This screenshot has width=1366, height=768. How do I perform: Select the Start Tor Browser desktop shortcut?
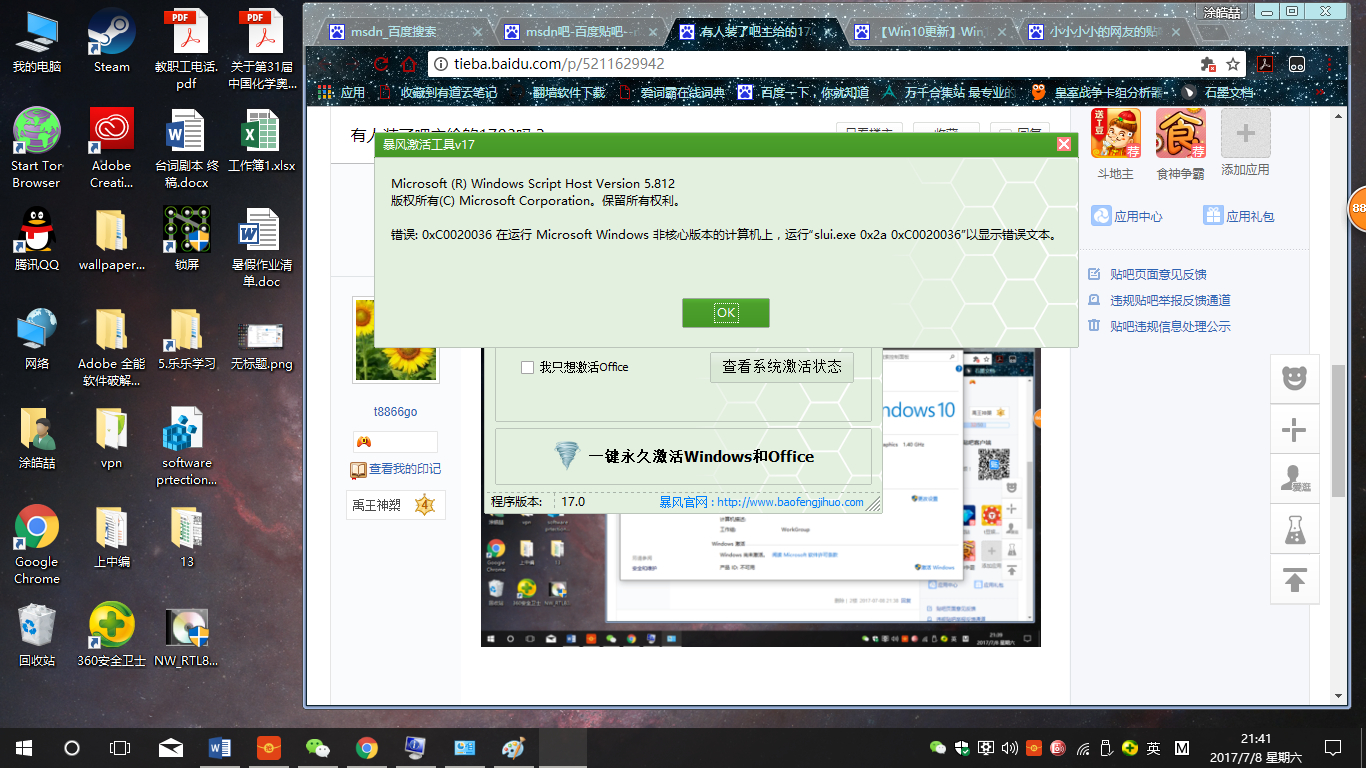click(x=37, y=148)
